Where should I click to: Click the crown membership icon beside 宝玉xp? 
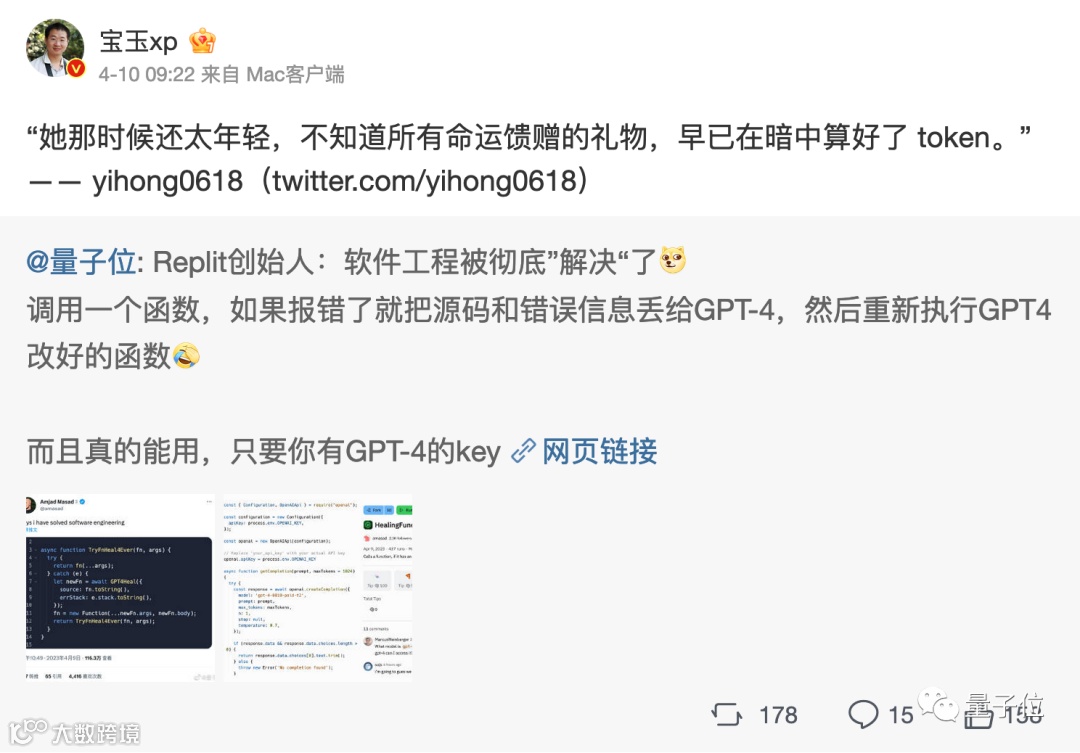click(x=202, y=41)
